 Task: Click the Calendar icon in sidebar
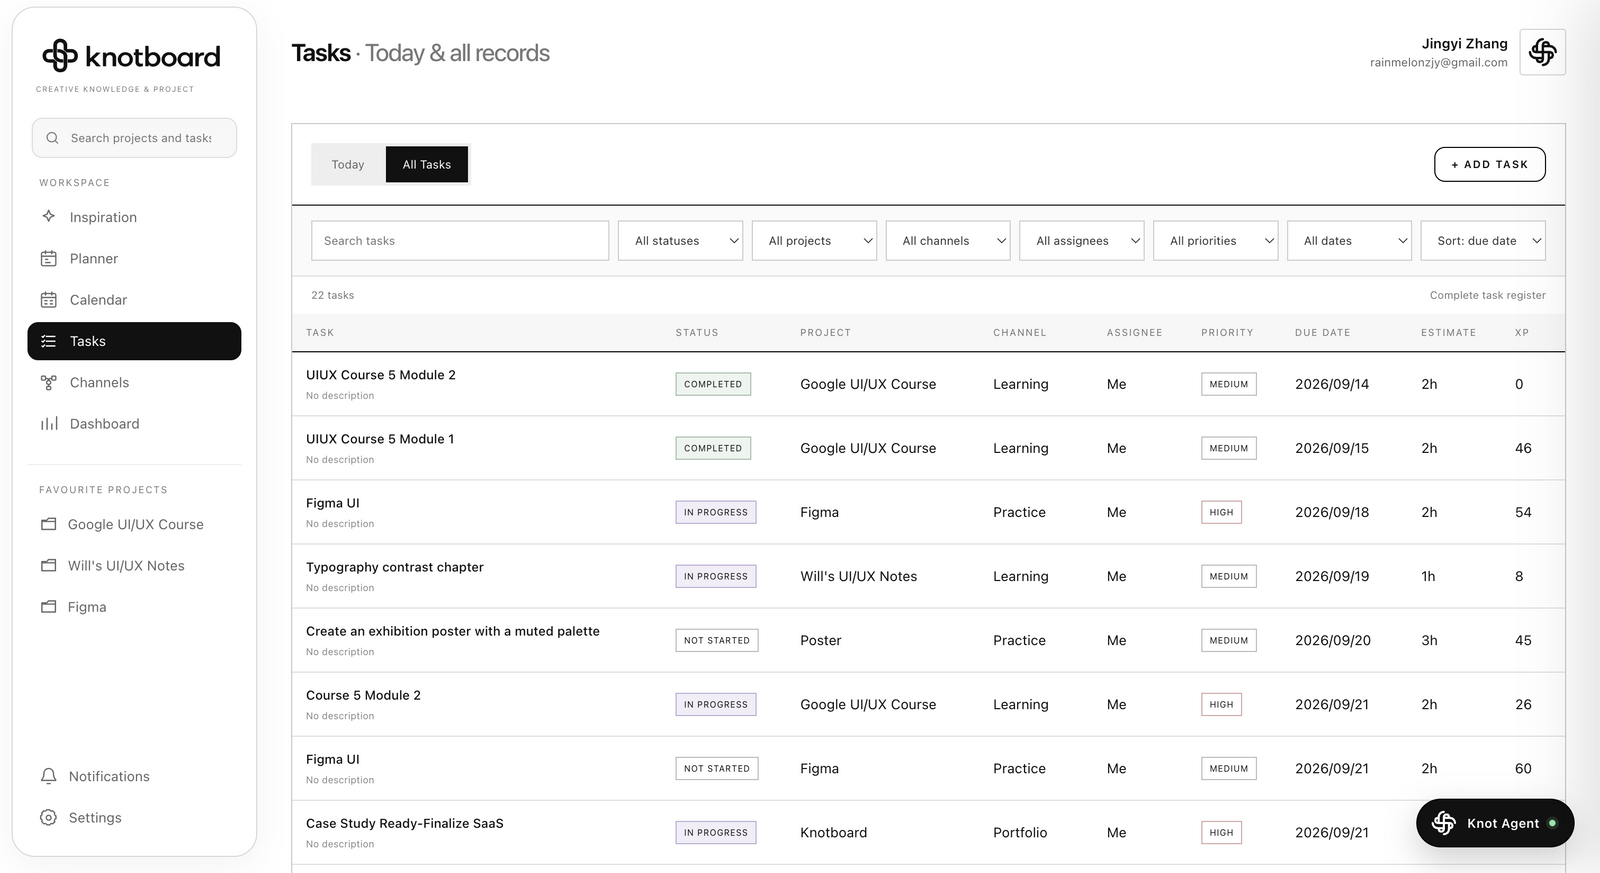[x=48, y=299]
